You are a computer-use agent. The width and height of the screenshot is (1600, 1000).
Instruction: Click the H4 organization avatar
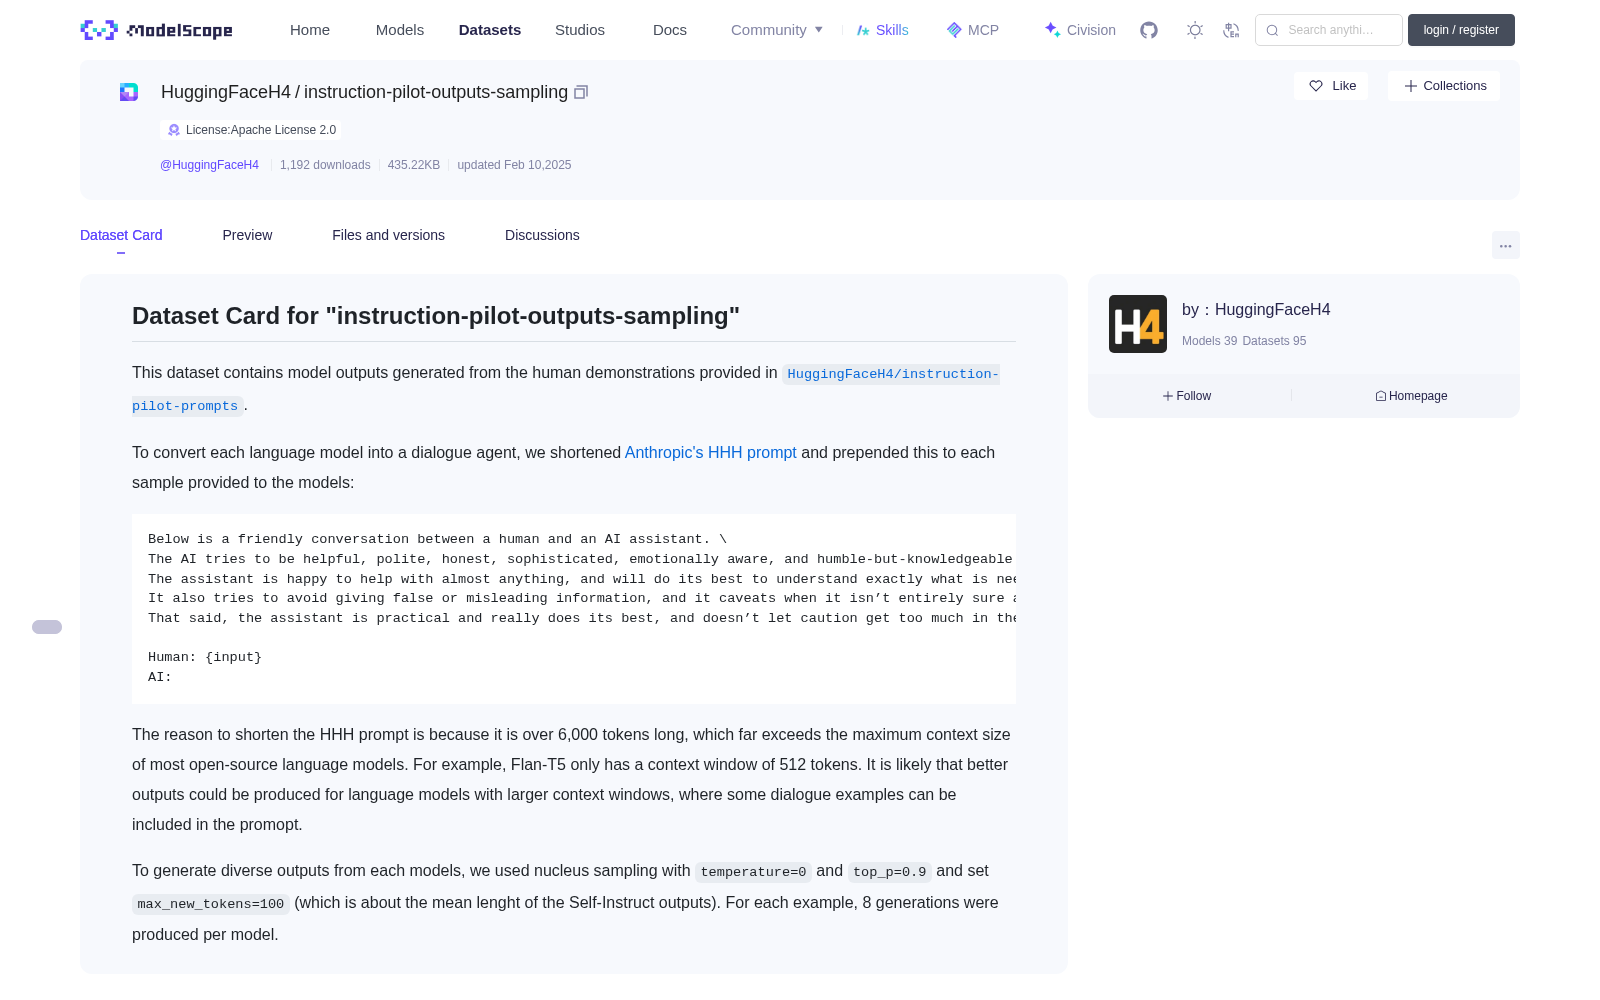(x=1138, y=324)
